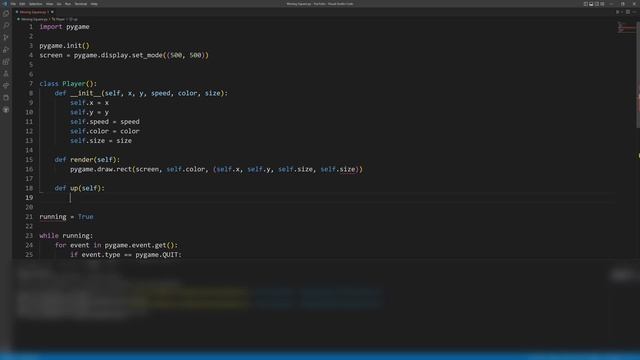This screenshot has width=640, height=360.
Task: Select the Moving Squares.py editor tab
Action: coord(33,12)
